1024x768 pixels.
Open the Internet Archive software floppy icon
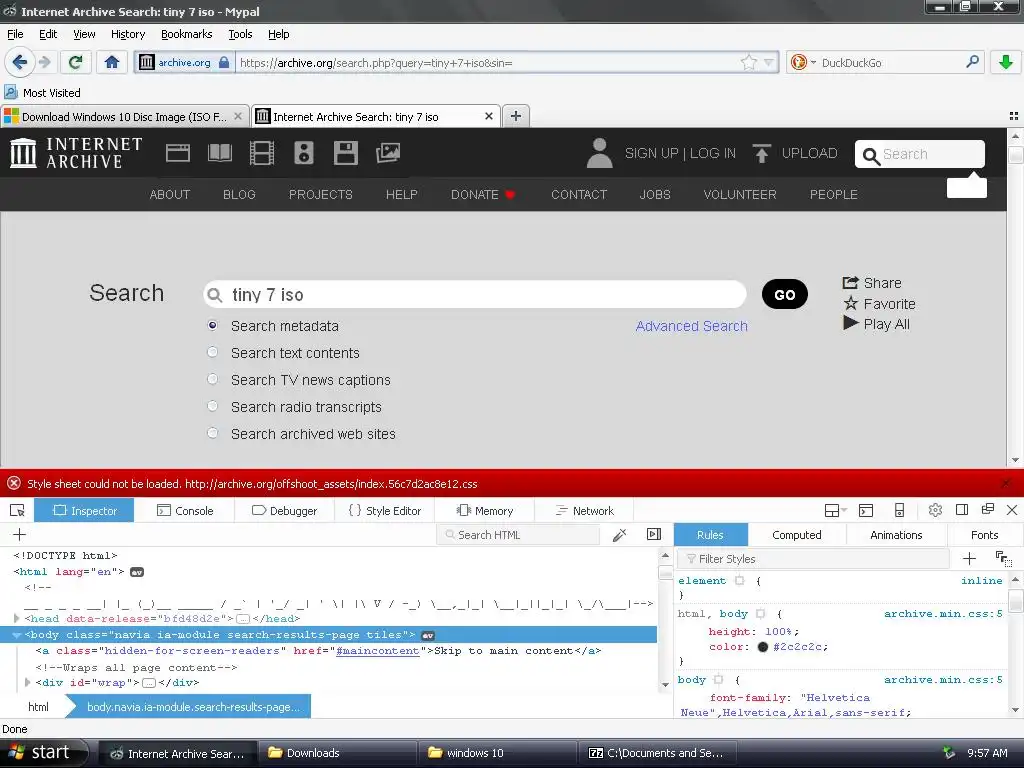tap(345, 153)
